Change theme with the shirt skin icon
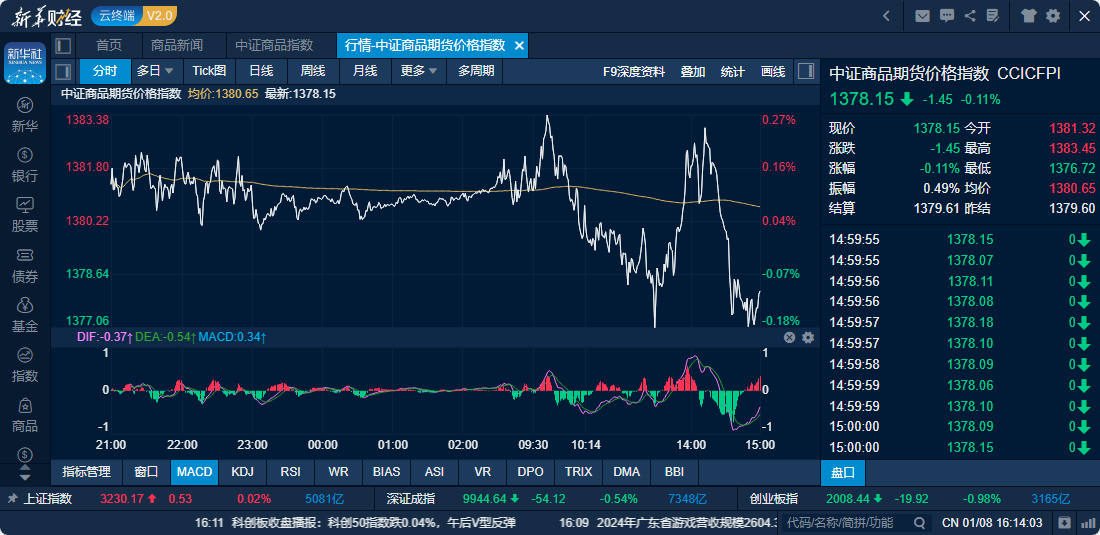Screen dimensions: 1100x535 click(x=1029, y=16)
